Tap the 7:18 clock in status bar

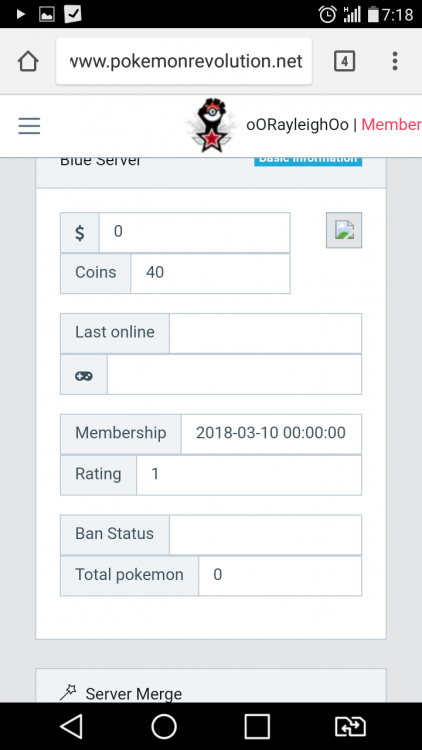(x=397, y=14)
